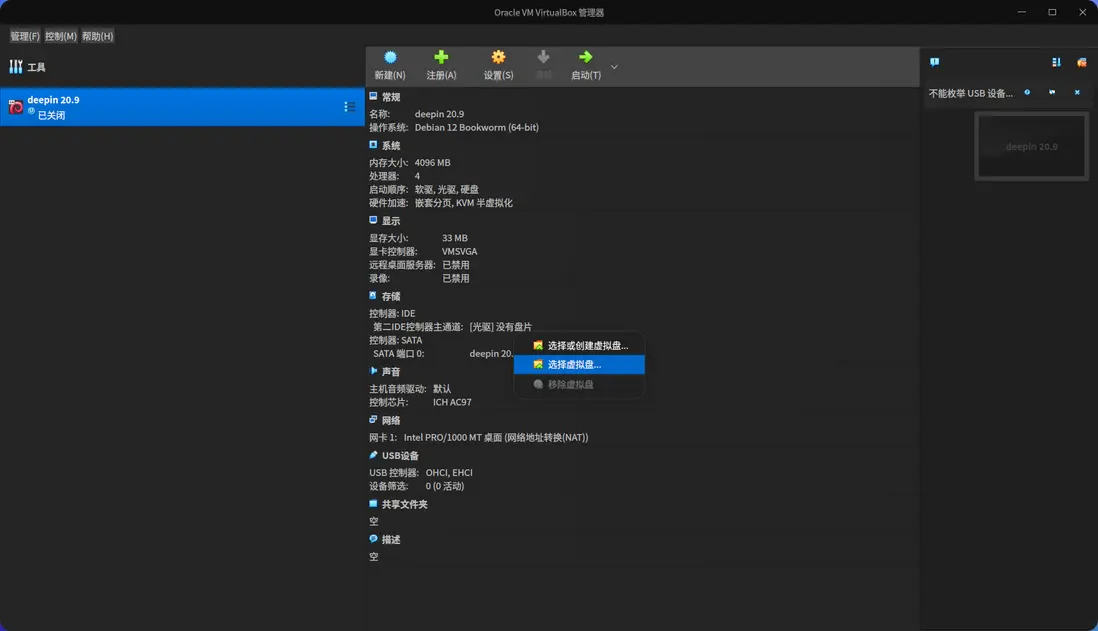The width and height of the screenshot is (1098, 631).
Task: Click the notification center speech bubble icon
Action: 934,62
